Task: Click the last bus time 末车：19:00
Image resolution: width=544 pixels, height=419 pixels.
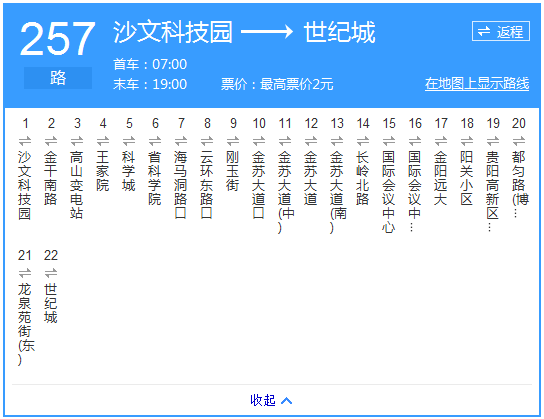Action: 150,84
